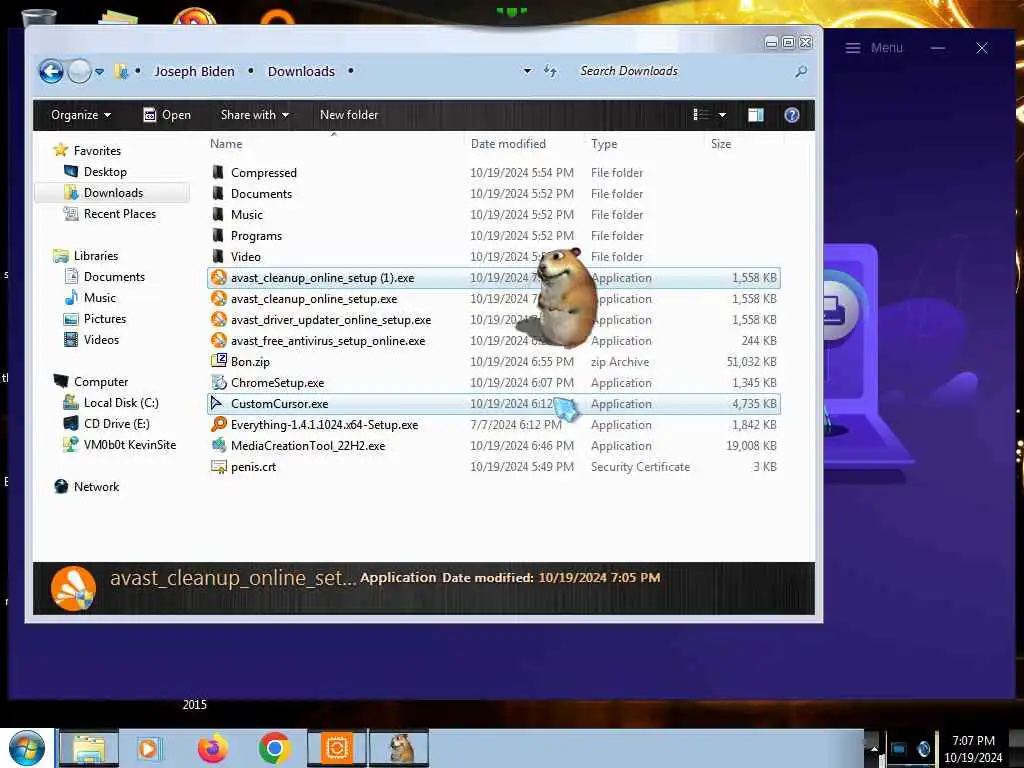Switch to the hamster taskbar app
1024x768 pixels.
[x=400, y=748]
